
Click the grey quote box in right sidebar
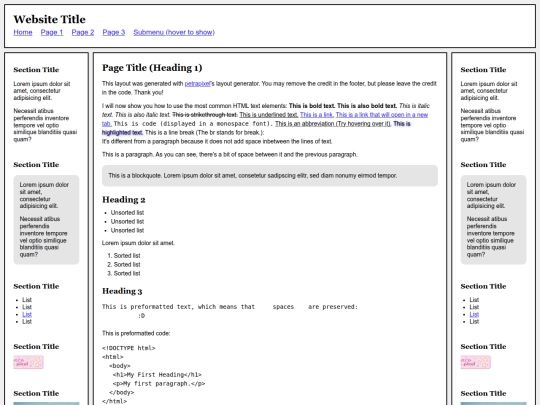pos(494,220)
